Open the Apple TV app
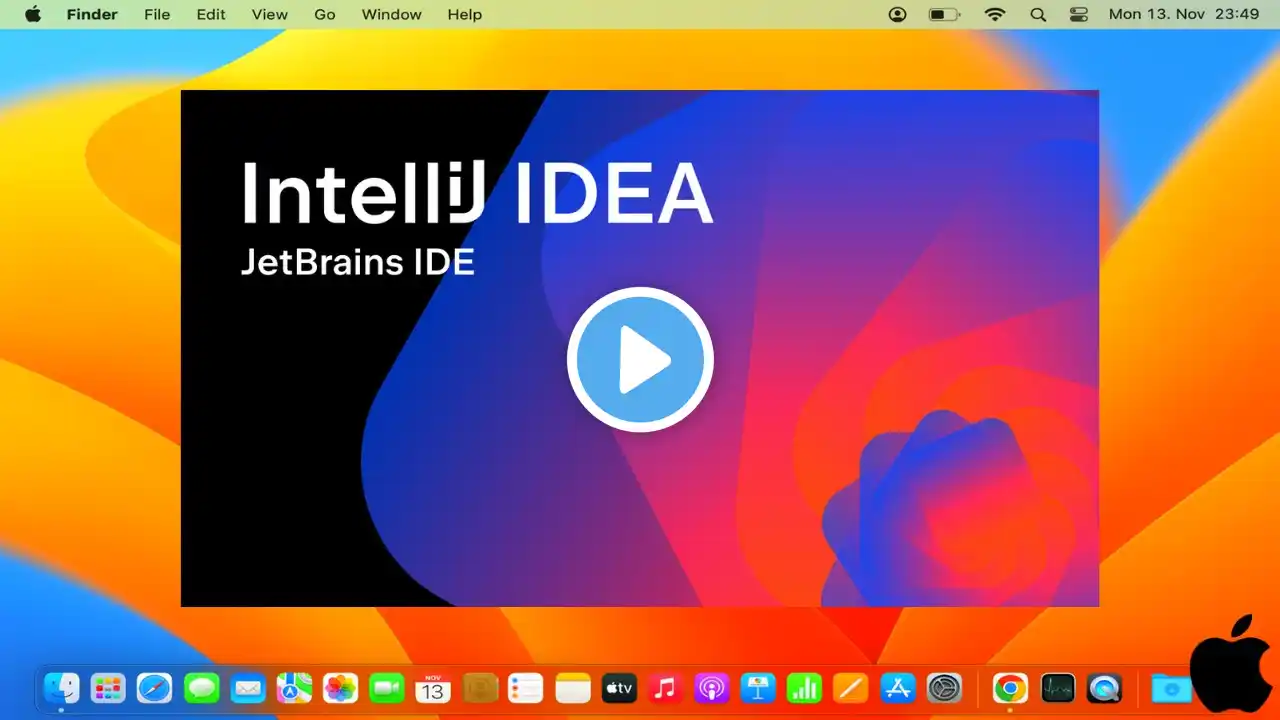1280x720 pixels. coord(619,688)
